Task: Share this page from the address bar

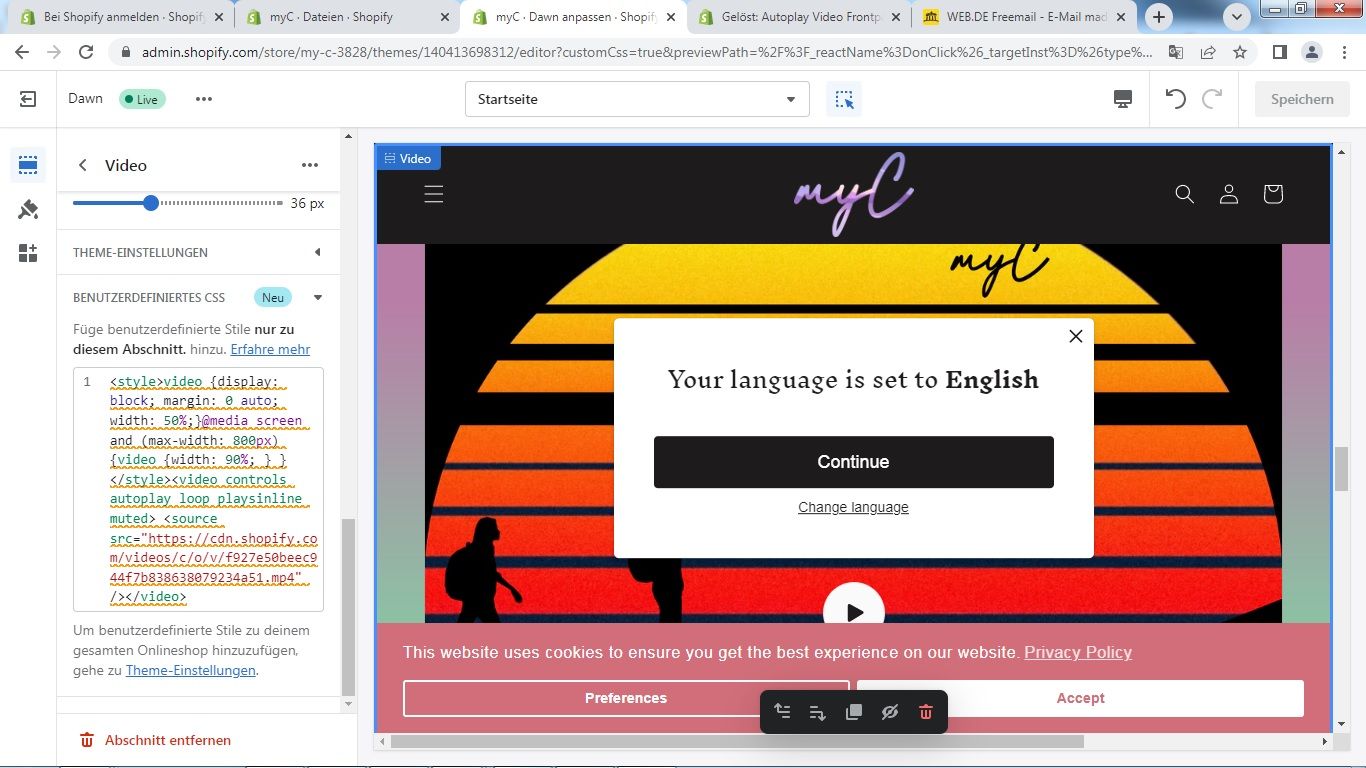Action: coord(1208,53)
